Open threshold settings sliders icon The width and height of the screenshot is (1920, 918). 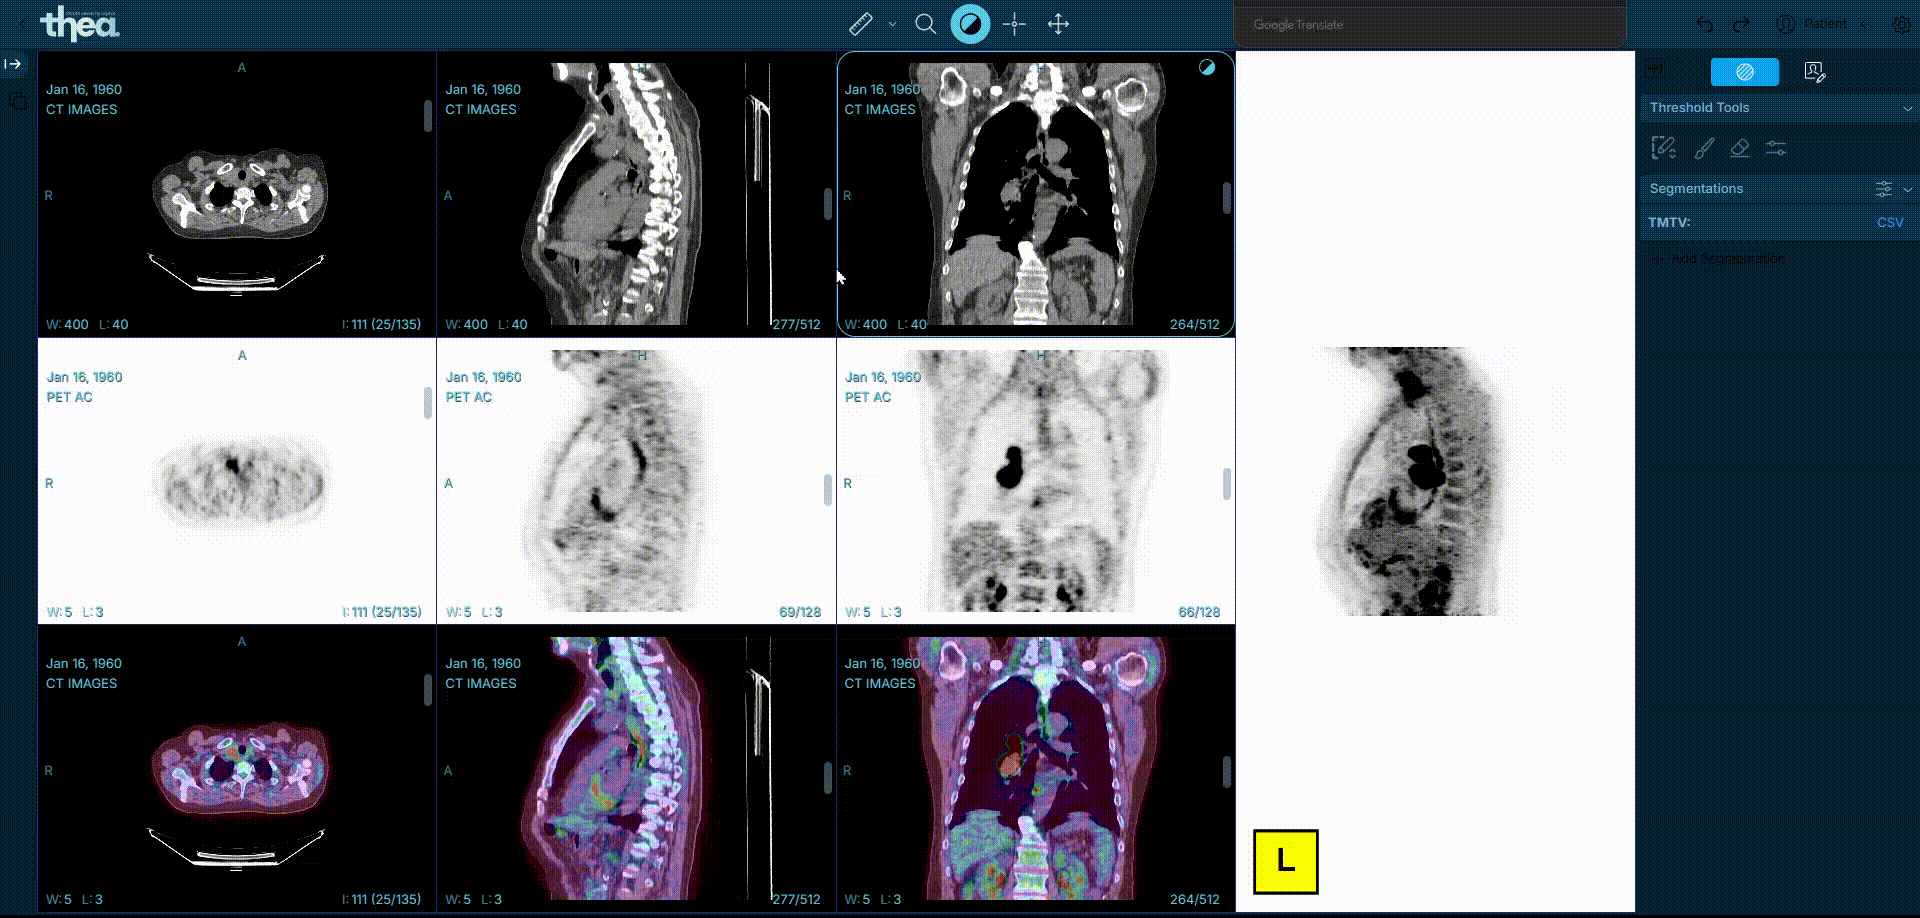coord(1776,149)
